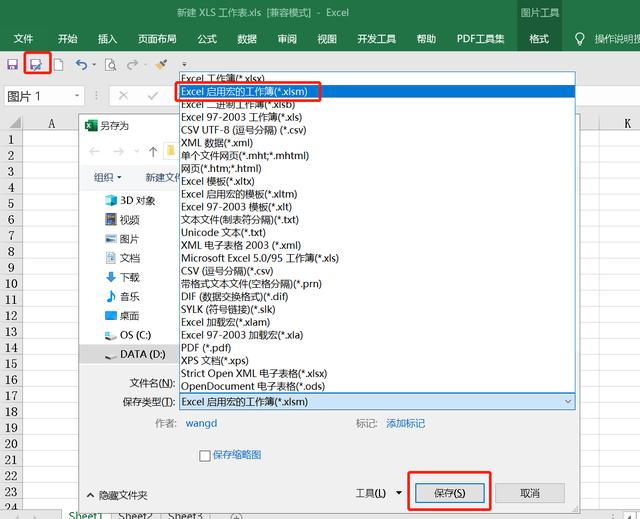The height and width of the screenshot is (519, 640).
Task: Choose PDF (*.pdf) file type
Action: [x=377, y=348]
